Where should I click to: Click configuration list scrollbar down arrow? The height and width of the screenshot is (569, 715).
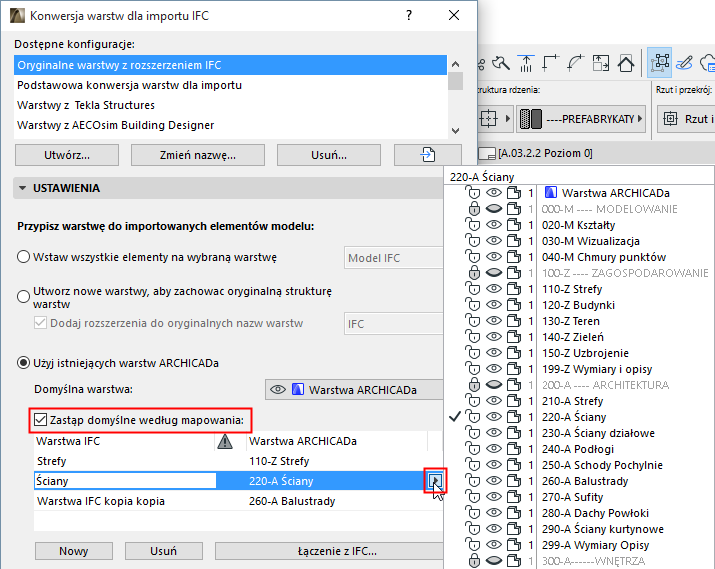coord(455,131)
